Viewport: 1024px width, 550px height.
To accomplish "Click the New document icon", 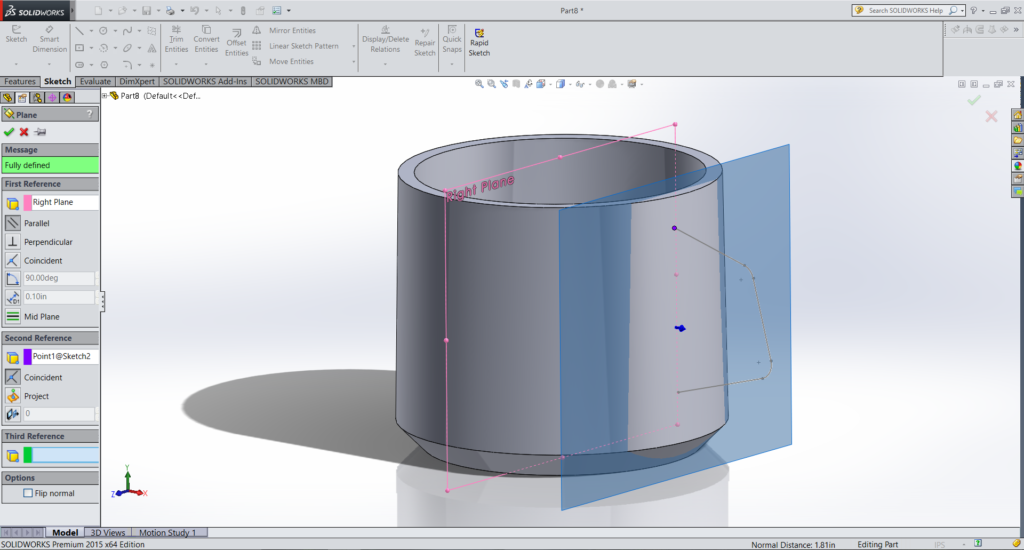I will pos(98,10).
